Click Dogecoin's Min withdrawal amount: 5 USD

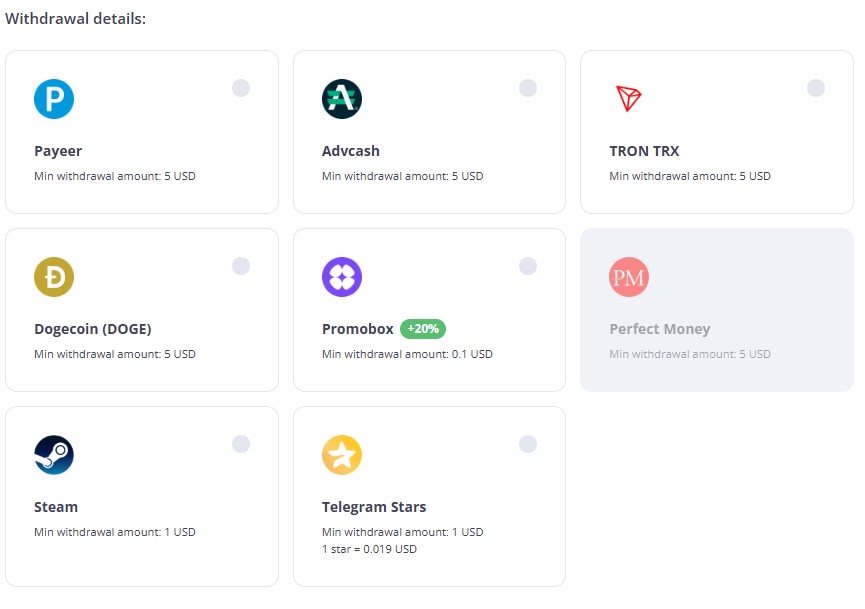point(115,354)
